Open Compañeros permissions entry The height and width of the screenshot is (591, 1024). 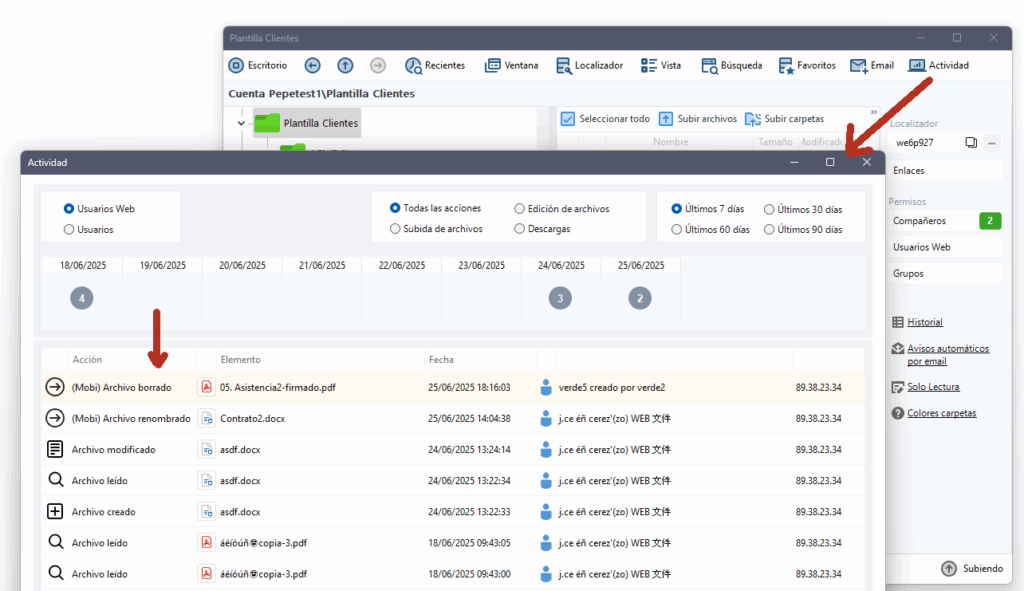946,221
